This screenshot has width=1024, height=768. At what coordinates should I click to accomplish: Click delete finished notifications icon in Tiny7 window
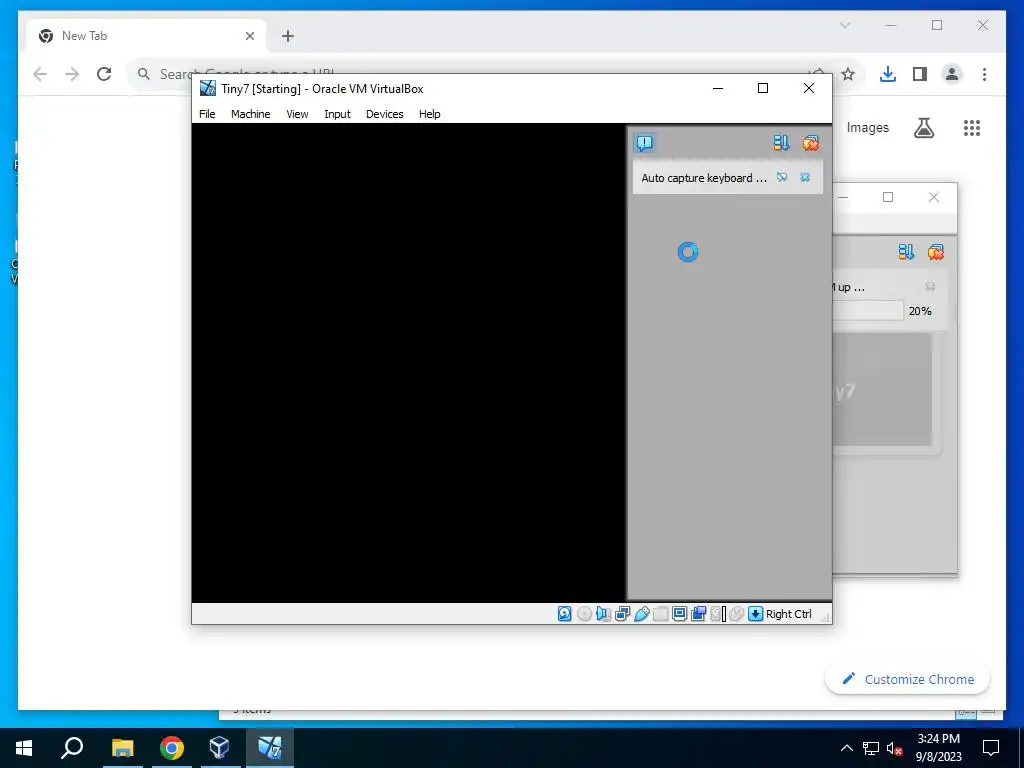point(810,143)
